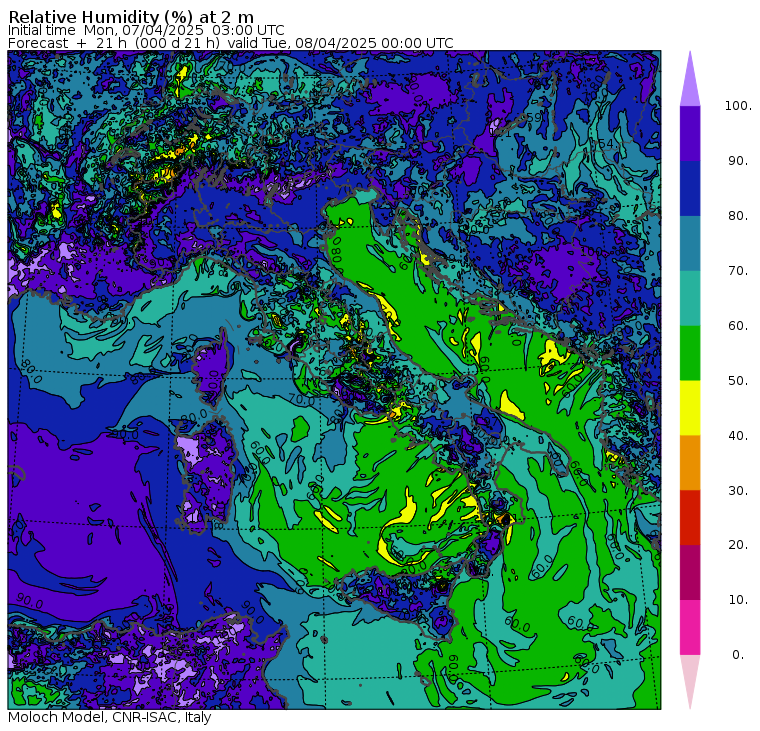Click the "20." legend label

(738, 545)
